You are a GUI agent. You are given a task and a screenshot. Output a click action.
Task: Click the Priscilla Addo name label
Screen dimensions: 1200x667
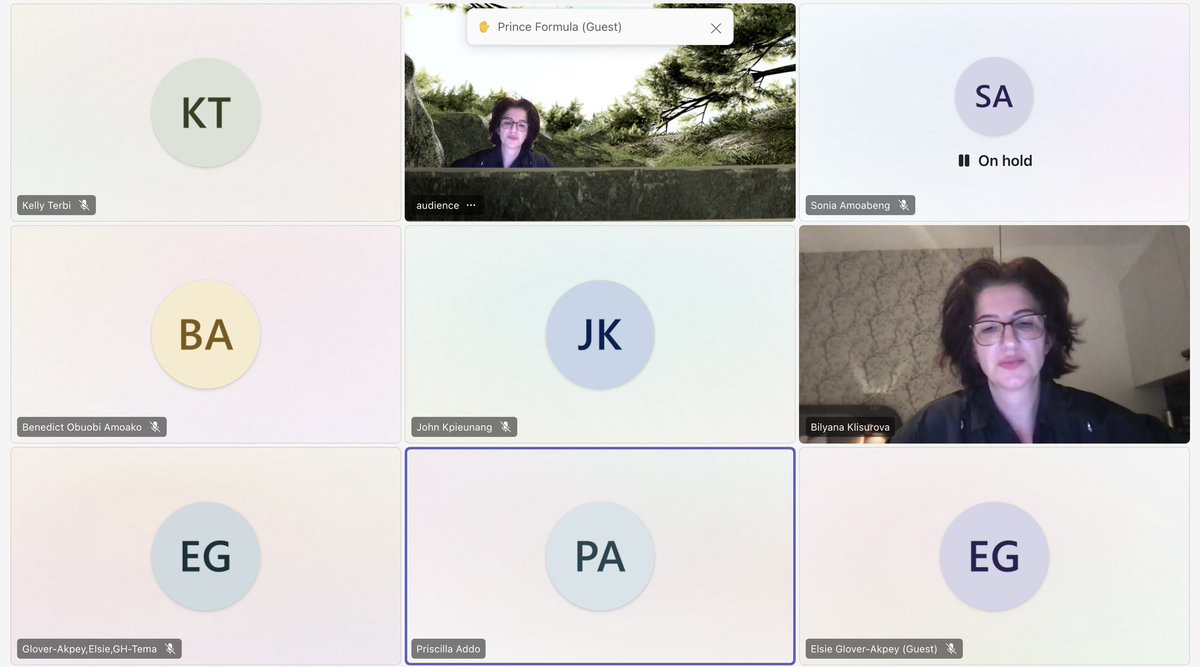(449, 649)
